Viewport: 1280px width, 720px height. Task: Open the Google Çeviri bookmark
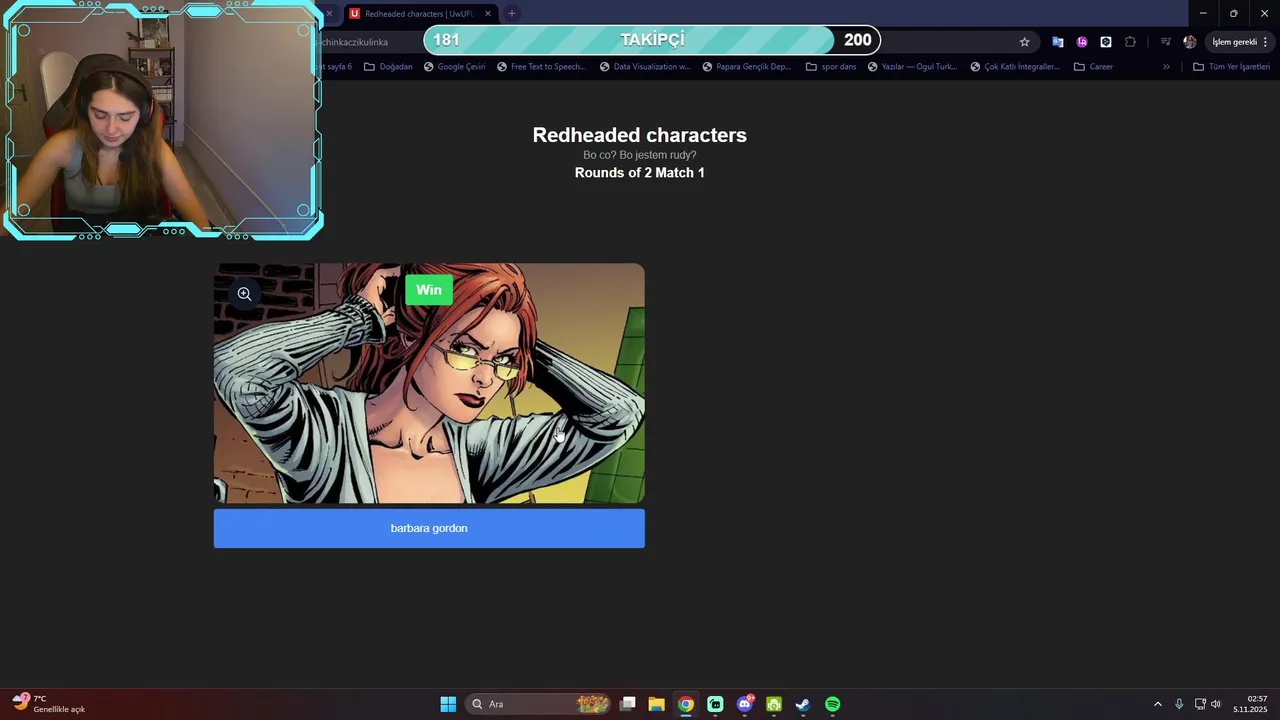click(x=454, y=67)
